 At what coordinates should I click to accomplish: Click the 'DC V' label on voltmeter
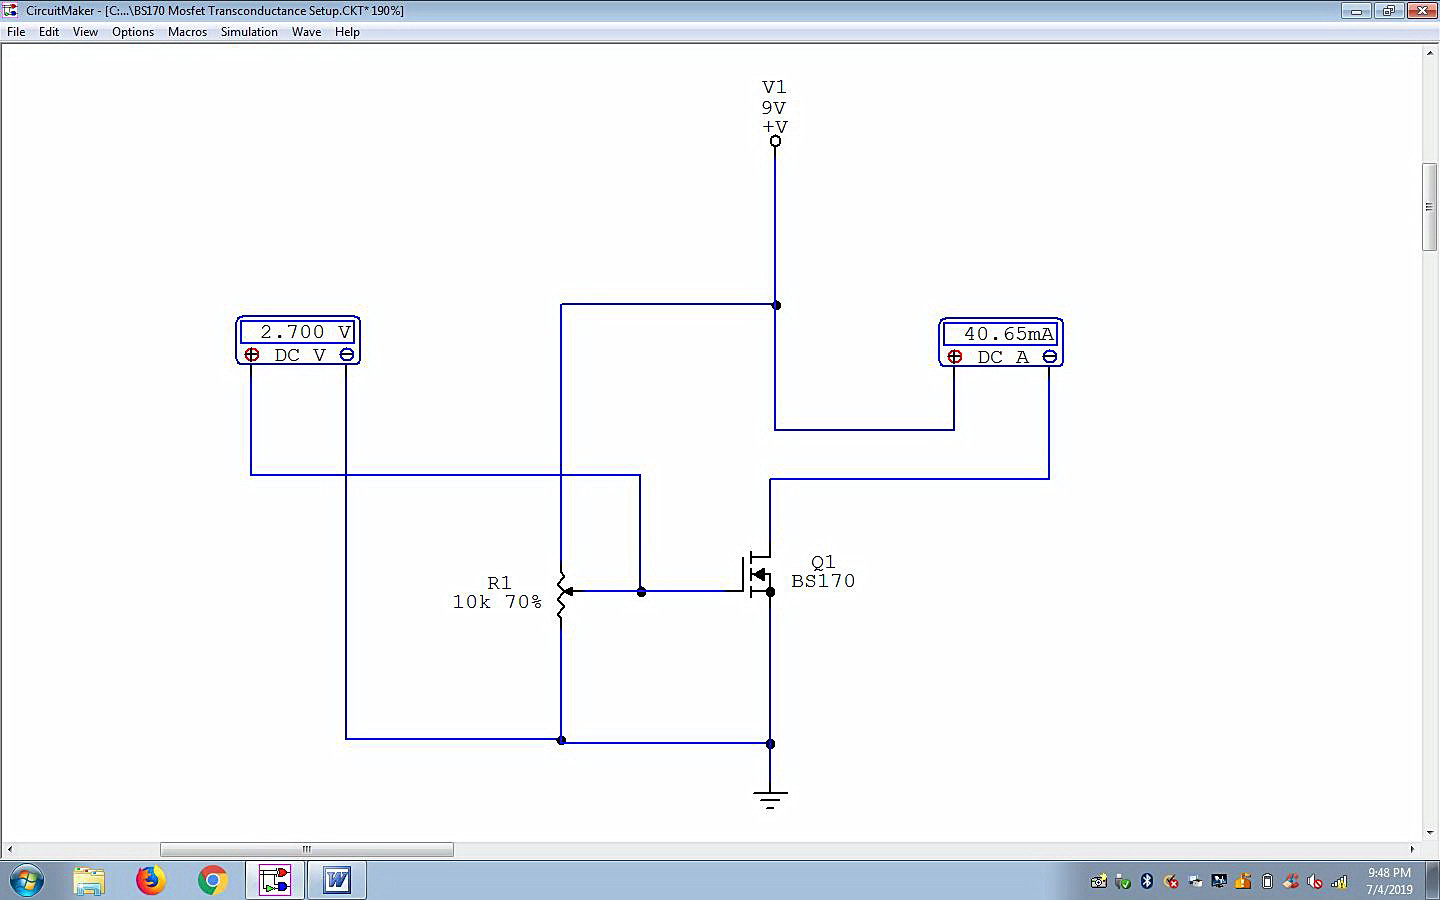[300, 355]
